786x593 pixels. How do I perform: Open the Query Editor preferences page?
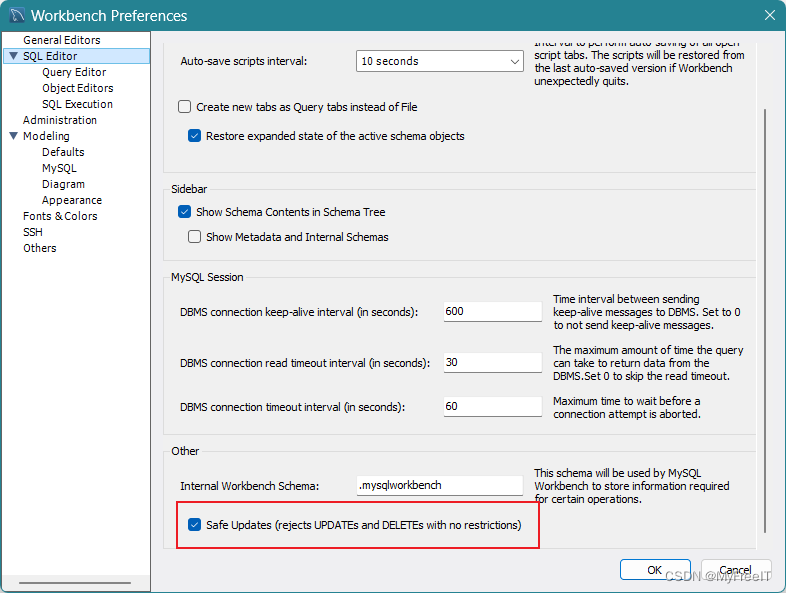74,72
